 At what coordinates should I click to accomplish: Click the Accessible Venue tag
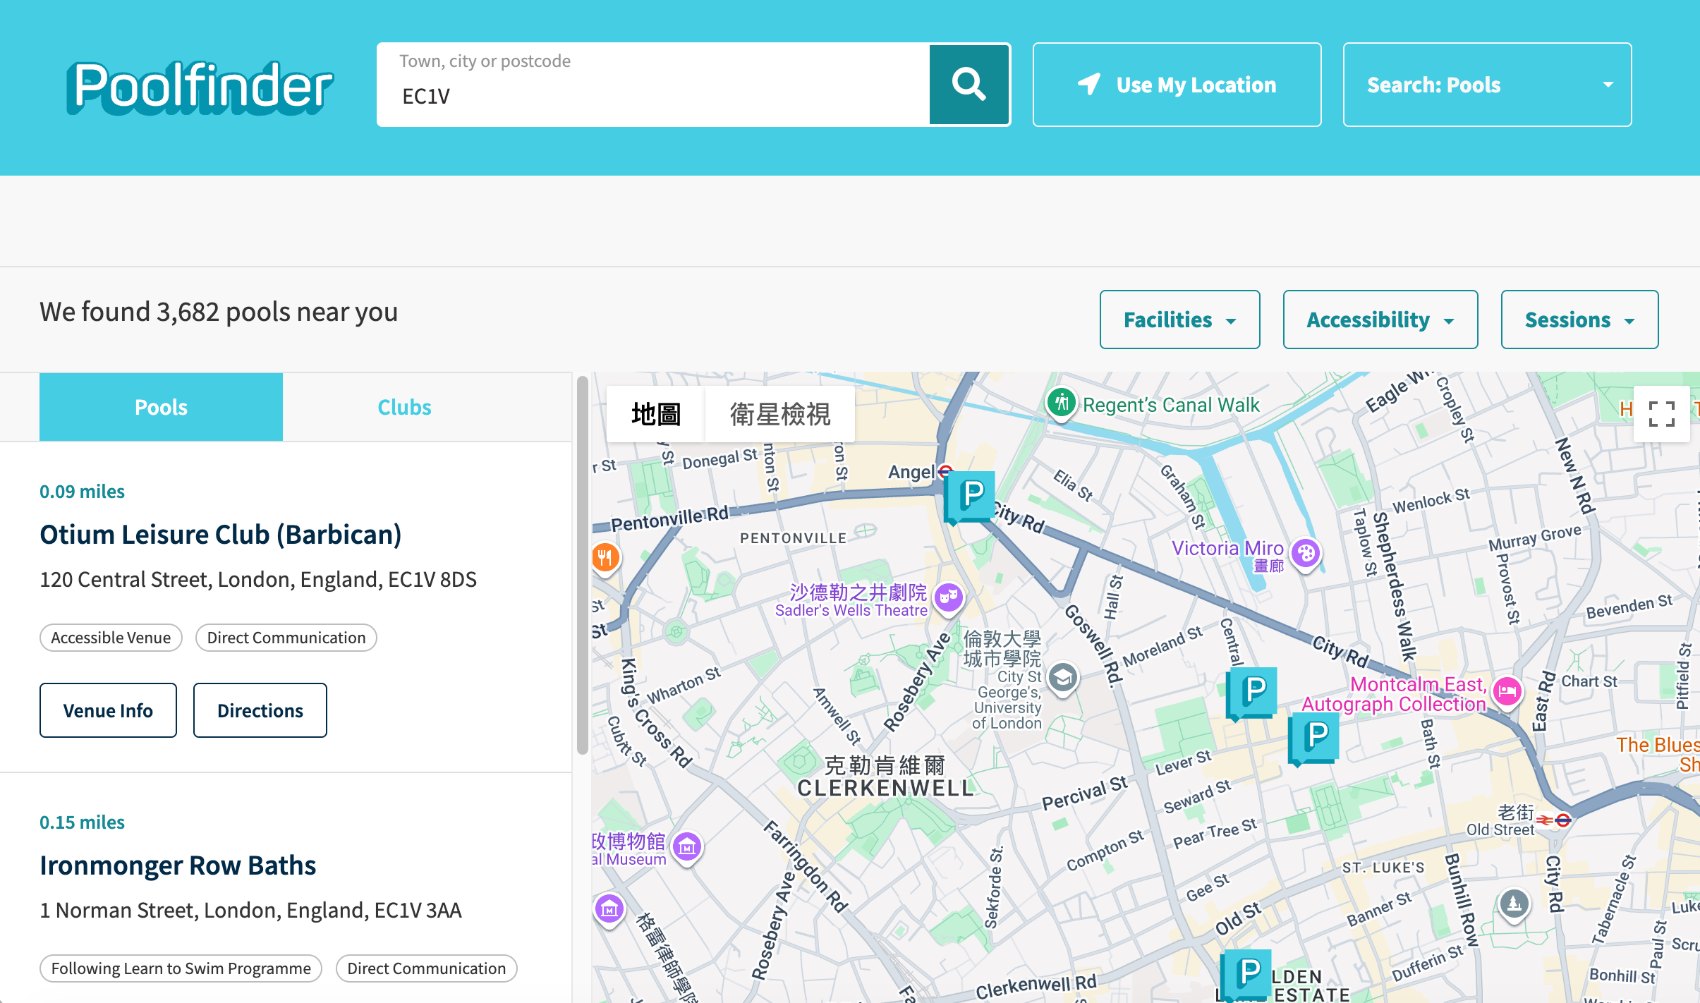[x=111, y=637]
